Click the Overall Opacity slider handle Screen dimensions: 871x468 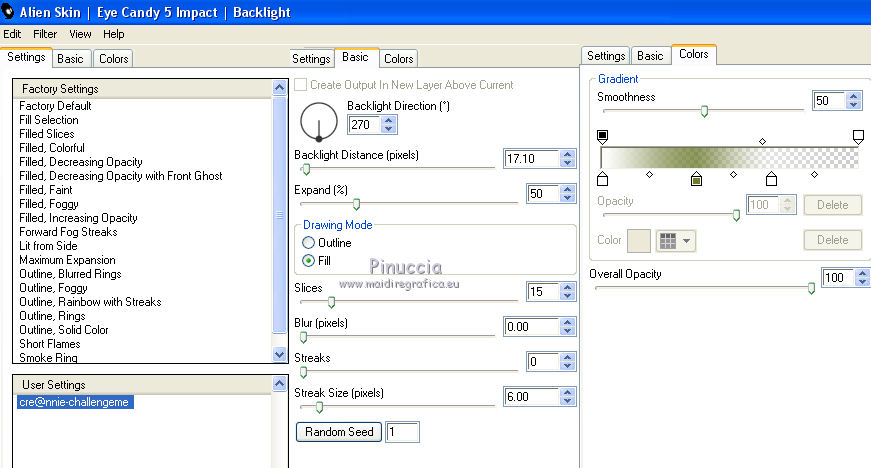811,288
